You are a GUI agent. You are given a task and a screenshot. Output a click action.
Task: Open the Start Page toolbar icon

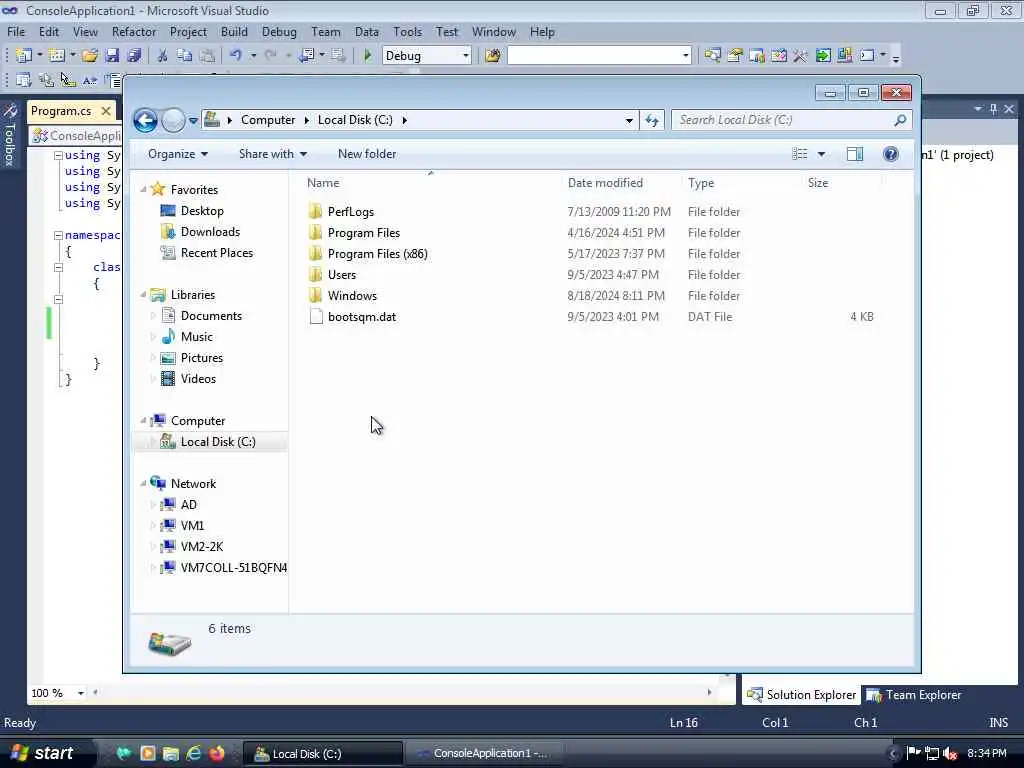[778, 56]
